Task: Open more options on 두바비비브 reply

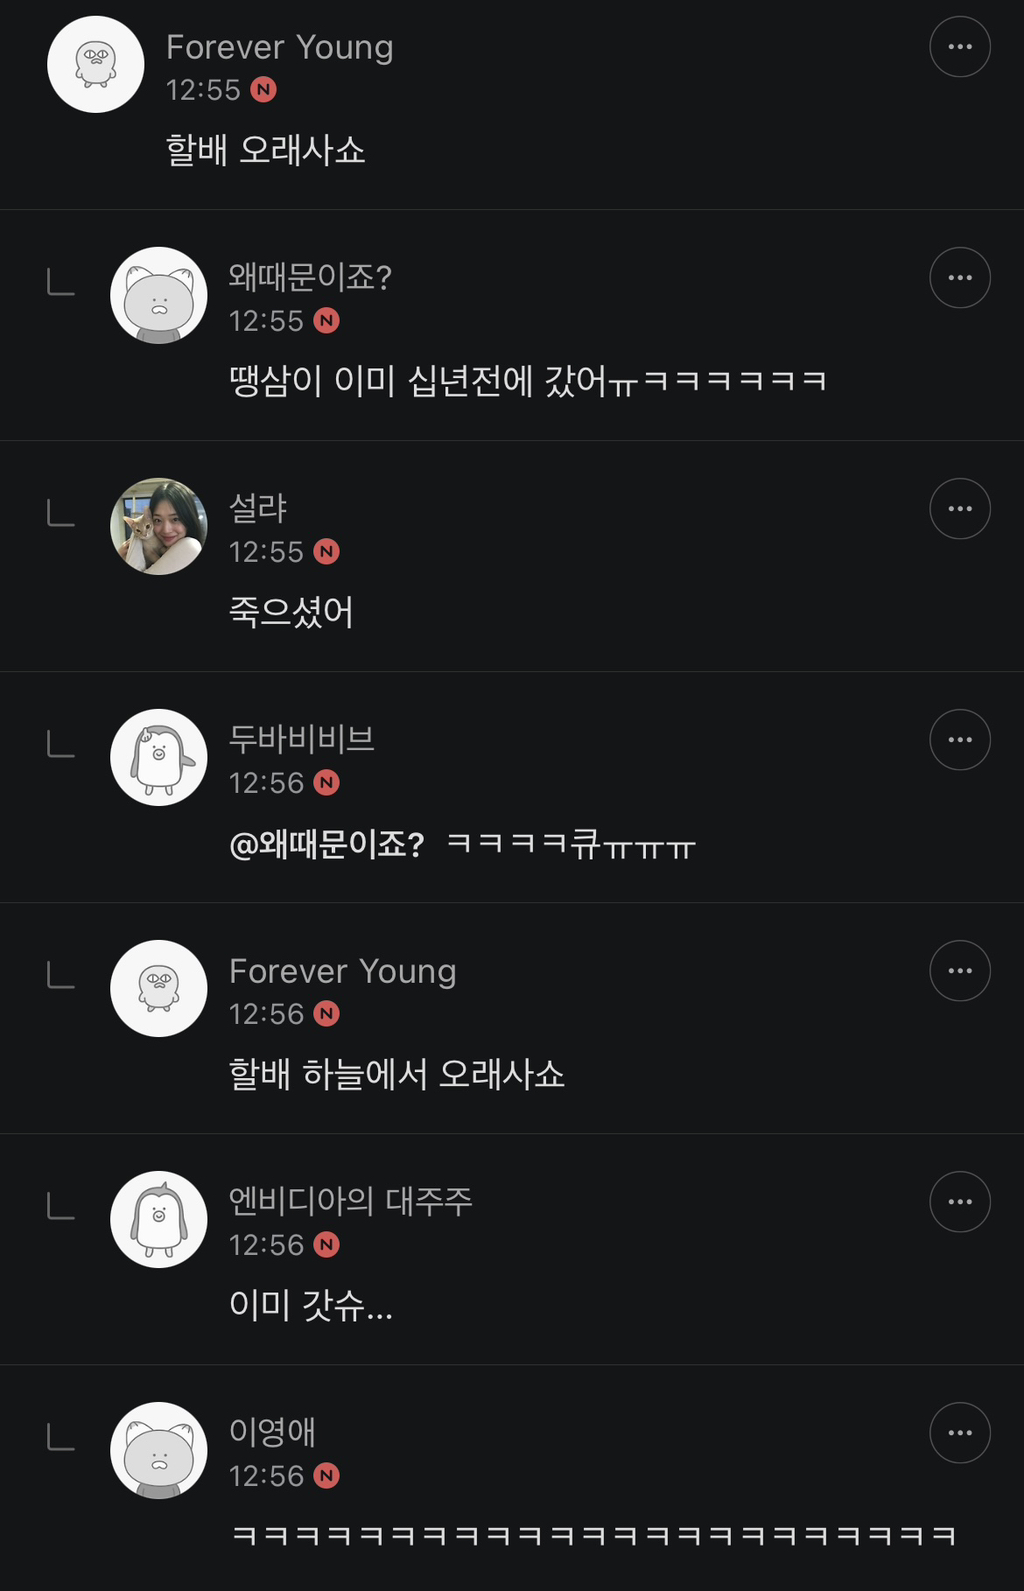Action: (959, 740)
